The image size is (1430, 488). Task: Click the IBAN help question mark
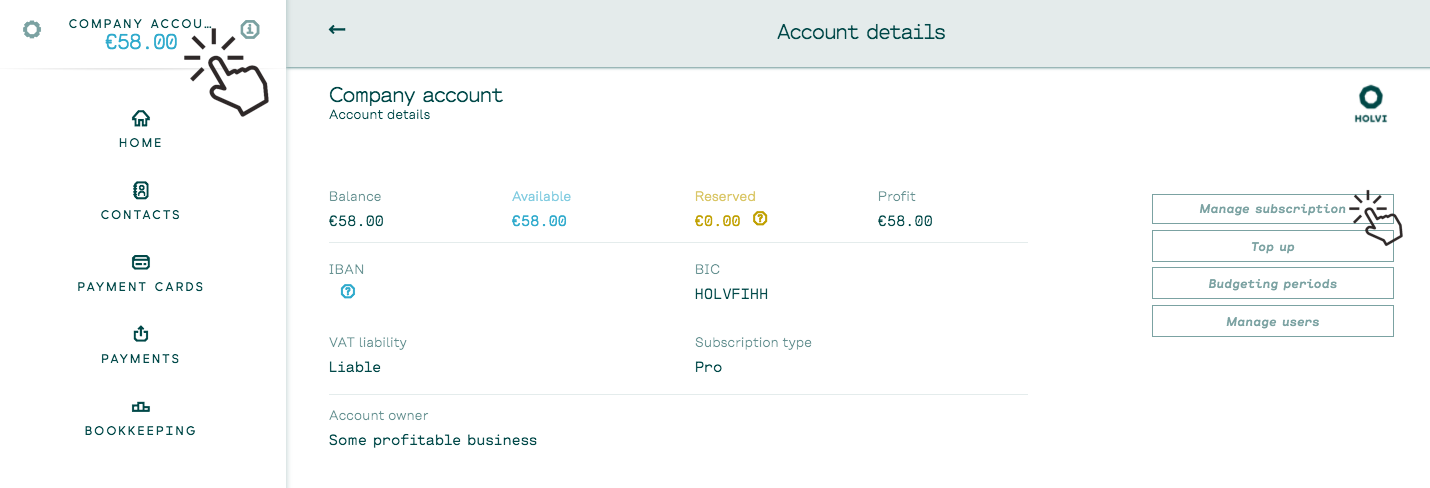pyautogui.click(x=348, y=292)
